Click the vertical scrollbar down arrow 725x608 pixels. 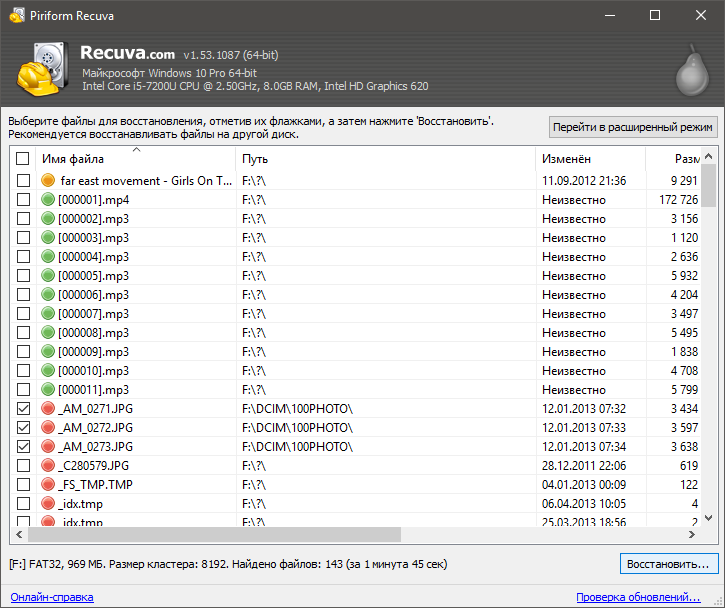coord(708,518)
